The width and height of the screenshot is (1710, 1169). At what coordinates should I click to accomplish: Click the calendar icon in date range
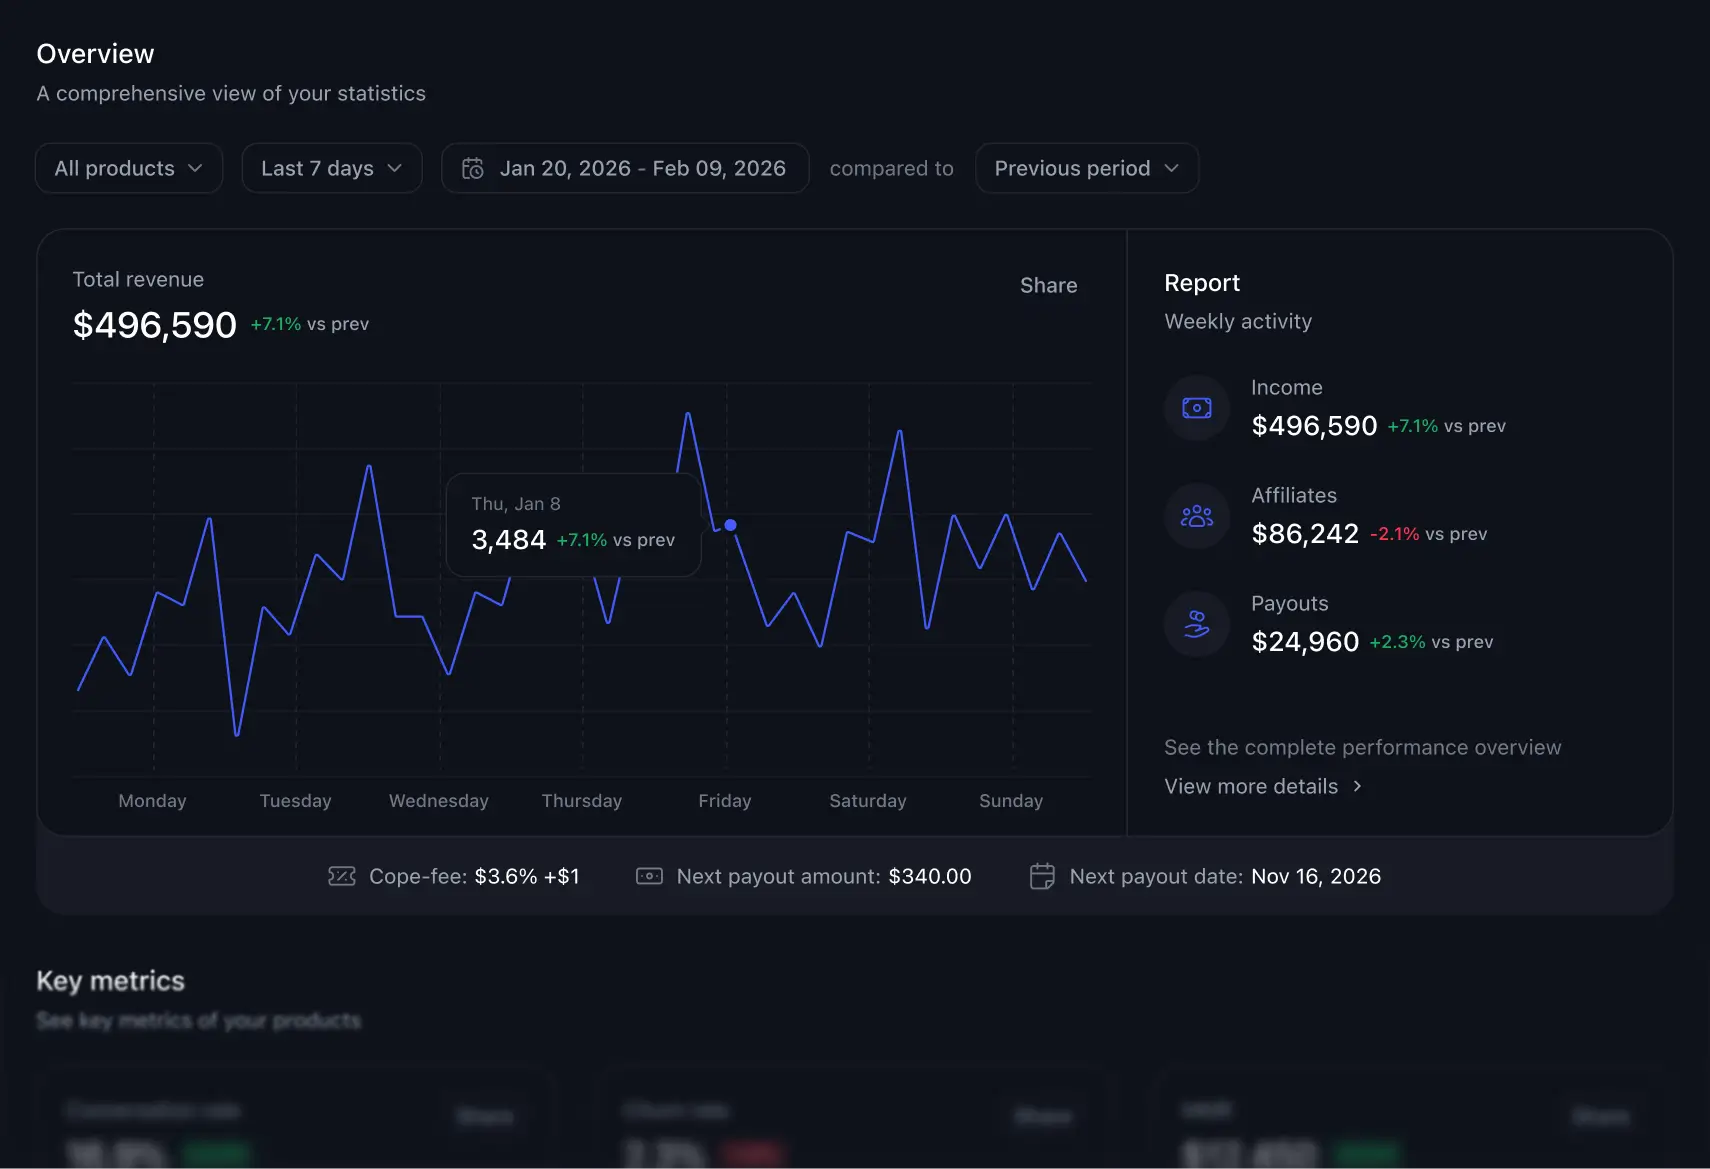[473, 168]
